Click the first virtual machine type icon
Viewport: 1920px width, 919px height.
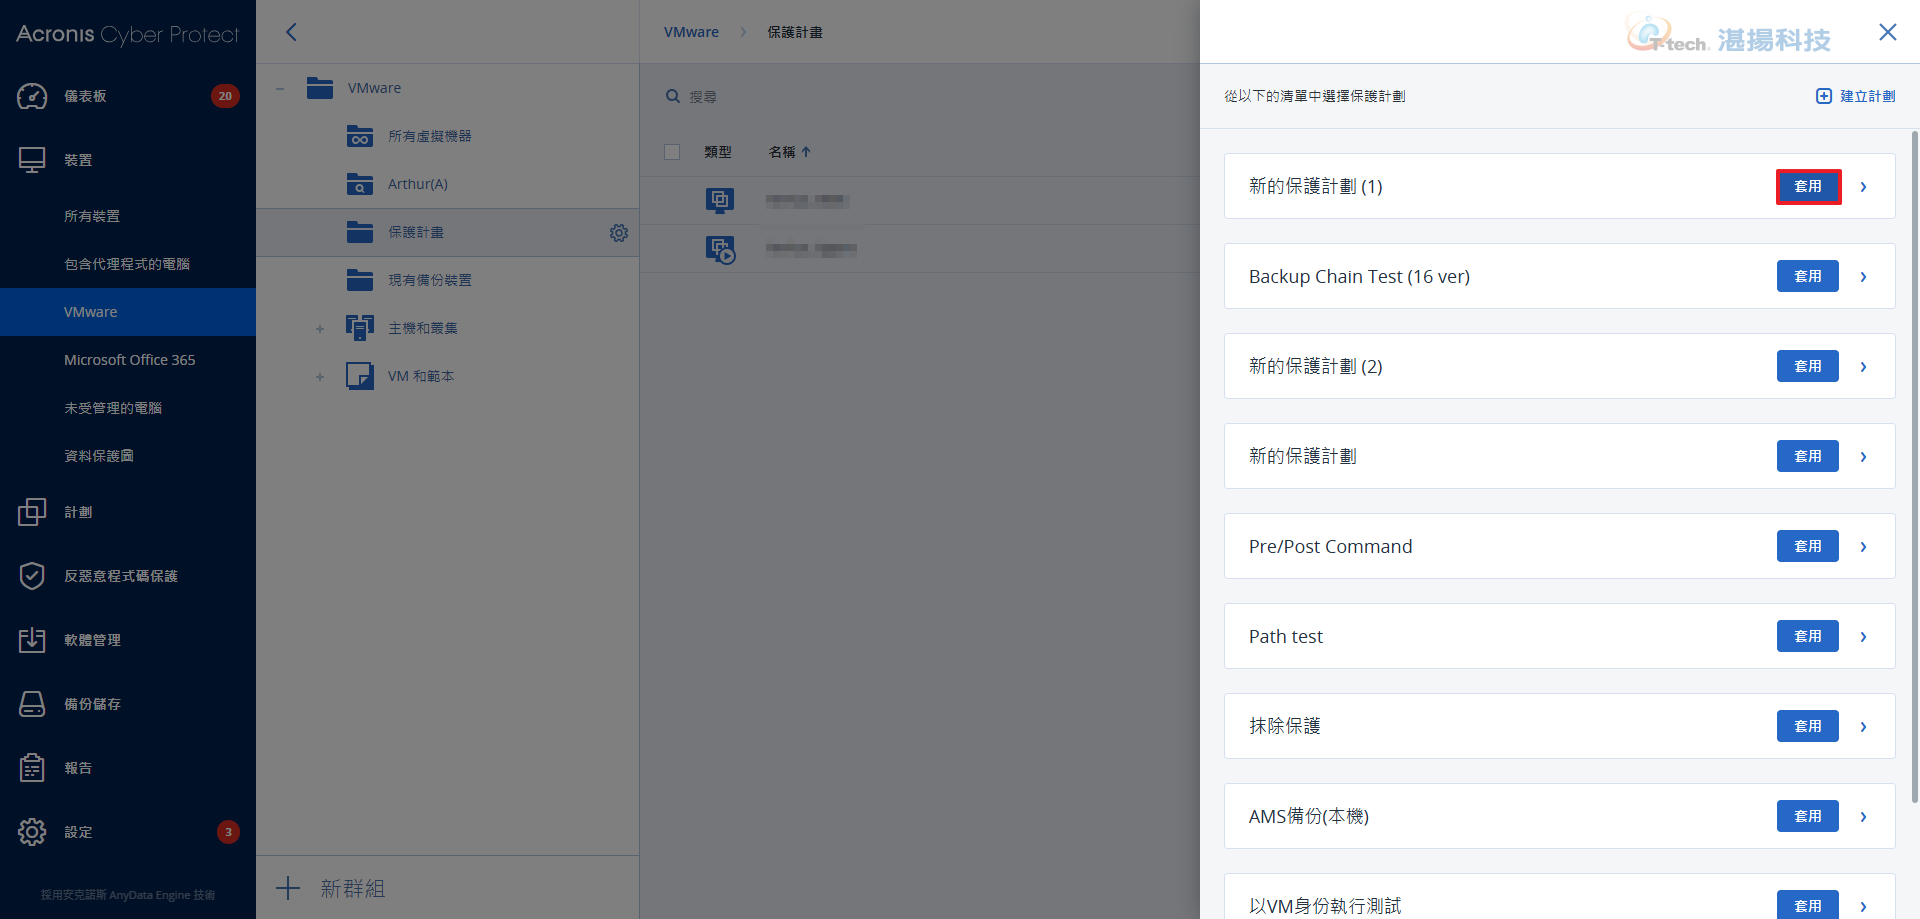[720, 200]
